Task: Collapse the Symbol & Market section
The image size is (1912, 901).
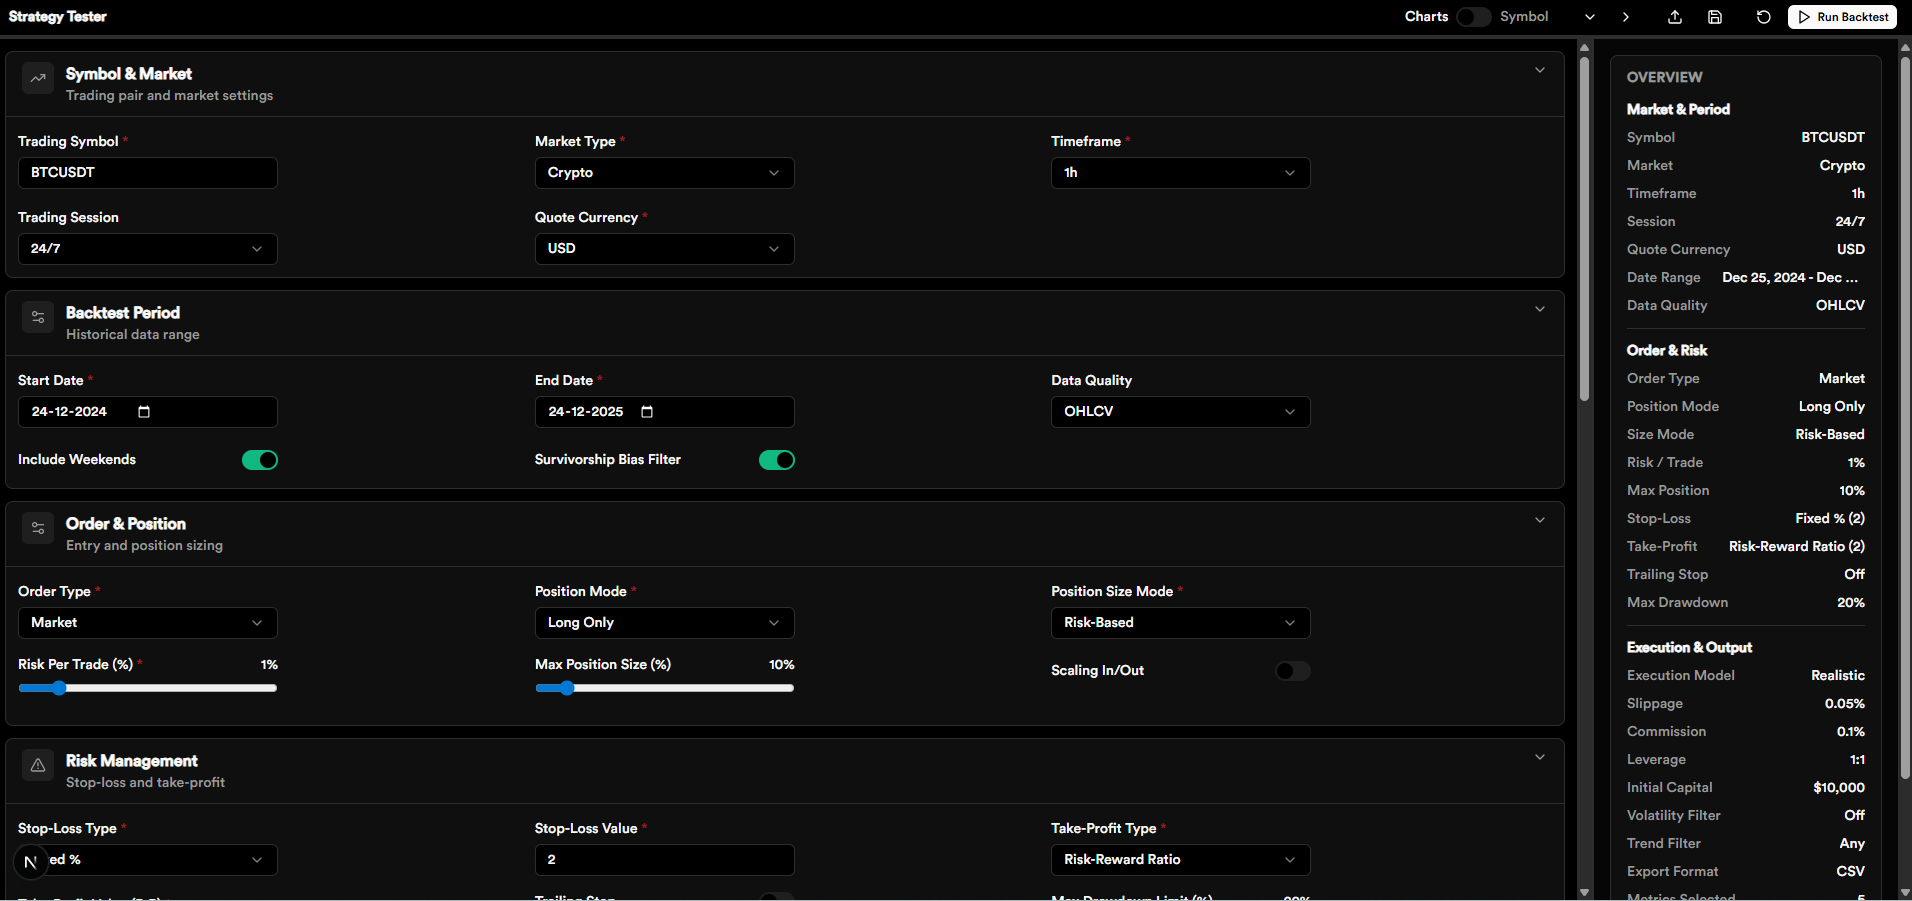Action: [1540, 70]
